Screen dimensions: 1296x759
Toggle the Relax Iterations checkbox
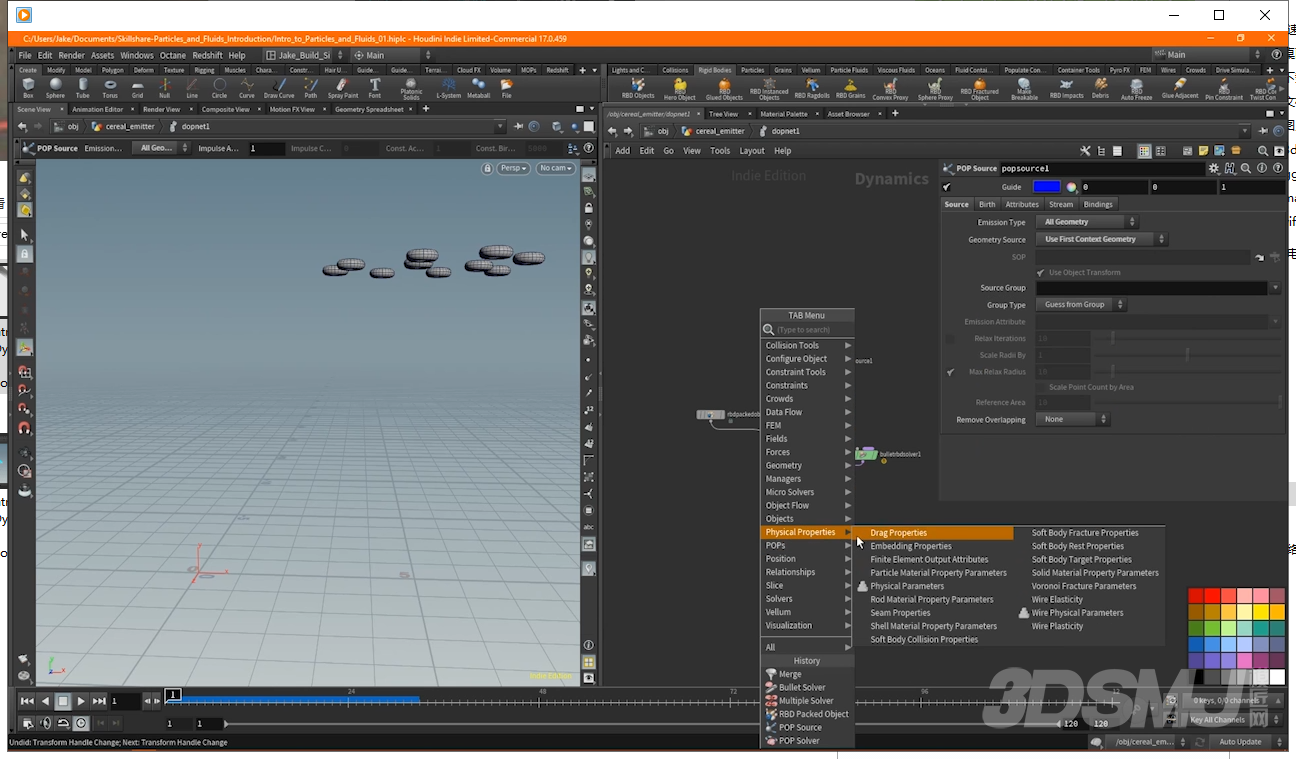pyautogui.click(x=949, y=339)
